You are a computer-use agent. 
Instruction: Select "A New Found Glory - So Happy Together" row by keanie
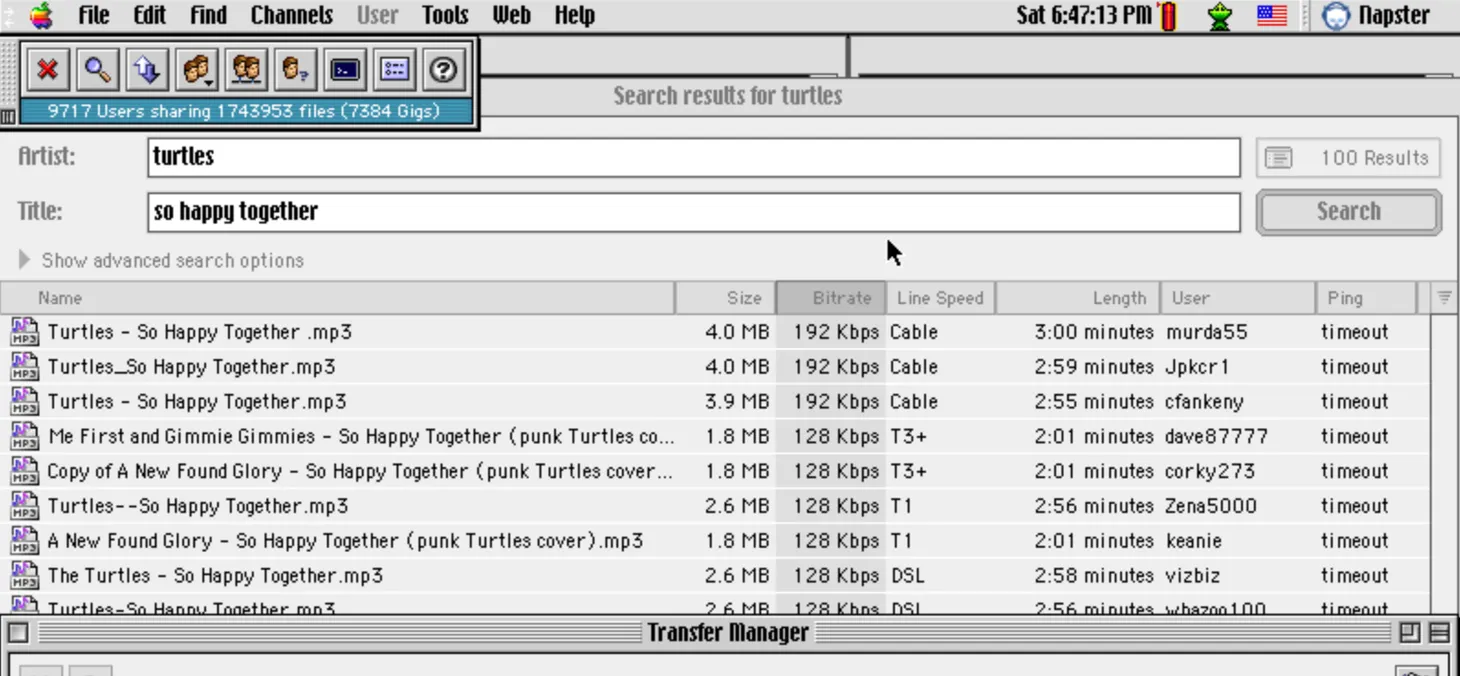pos(715,541)
